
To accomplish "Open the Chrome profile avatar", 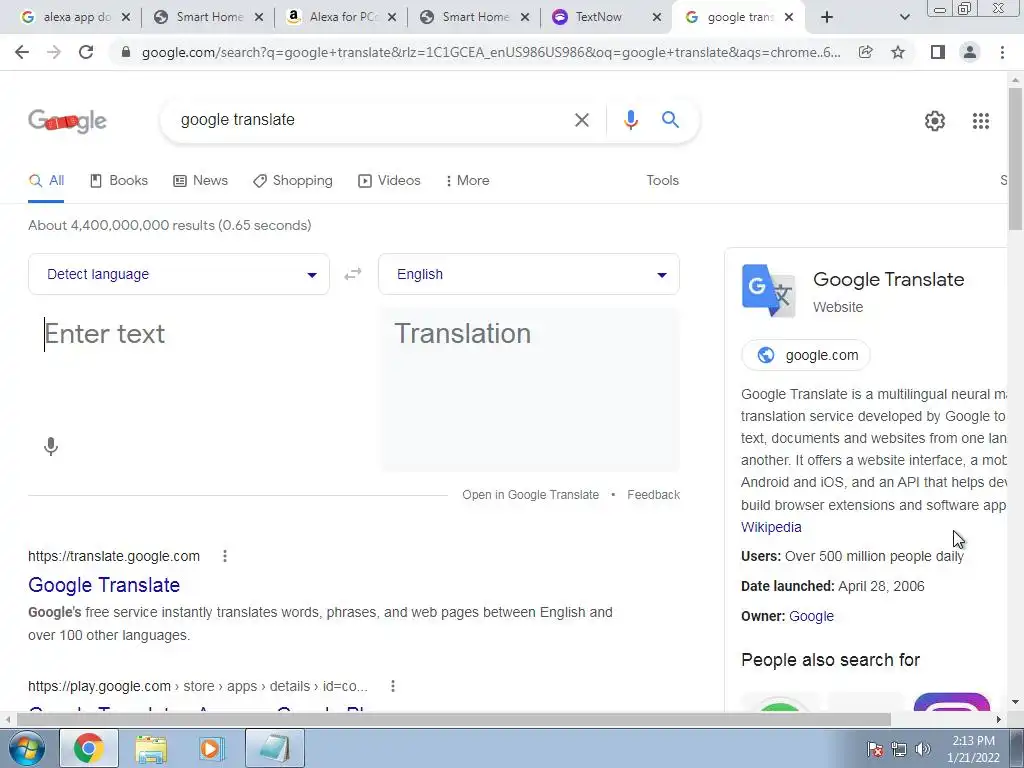I will point(970,52).
